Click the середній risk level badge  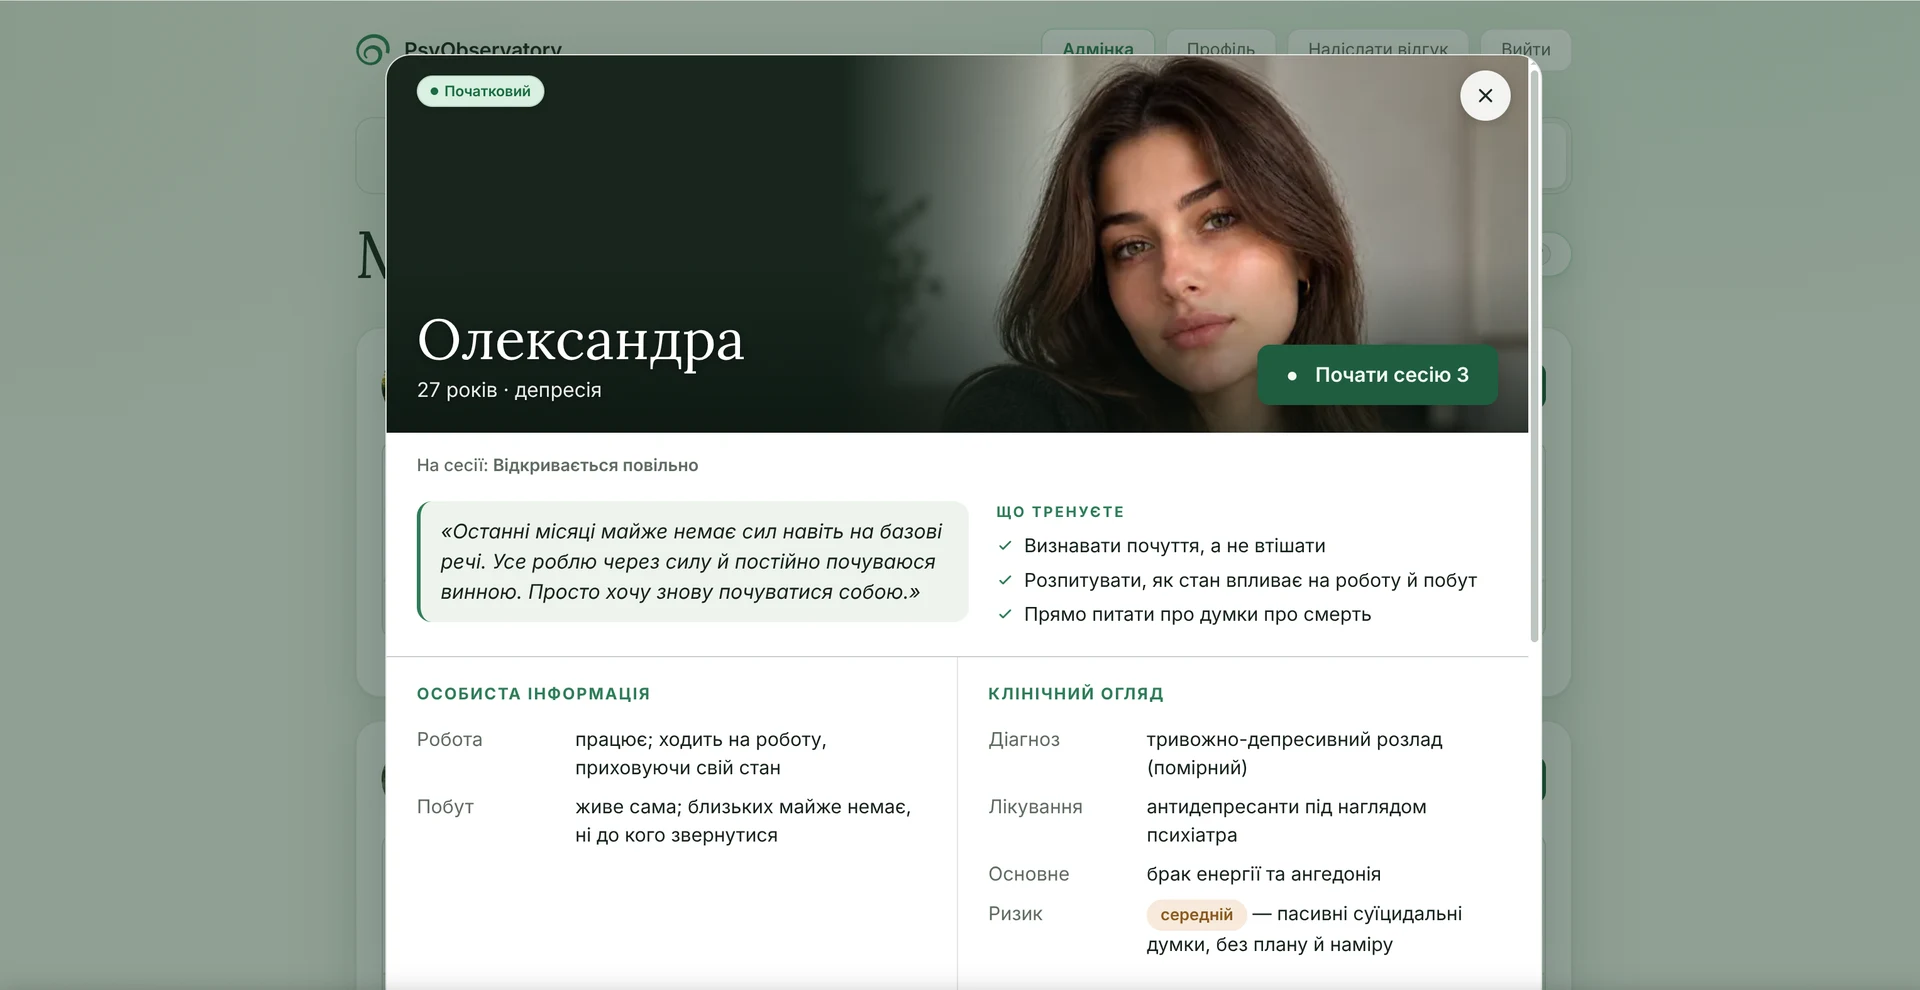point(1196,914)
